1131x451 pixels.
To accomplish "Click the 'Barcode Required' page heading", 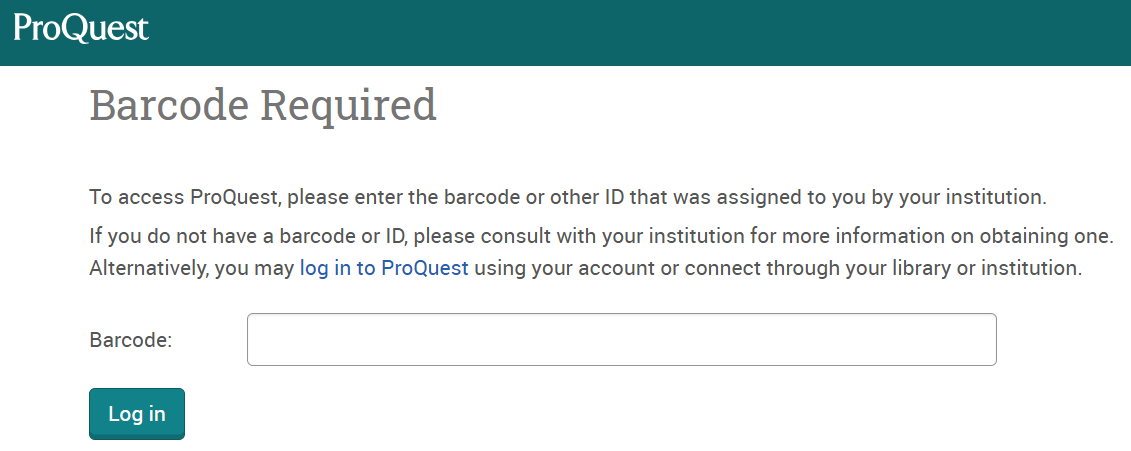I will click(263, 105).
